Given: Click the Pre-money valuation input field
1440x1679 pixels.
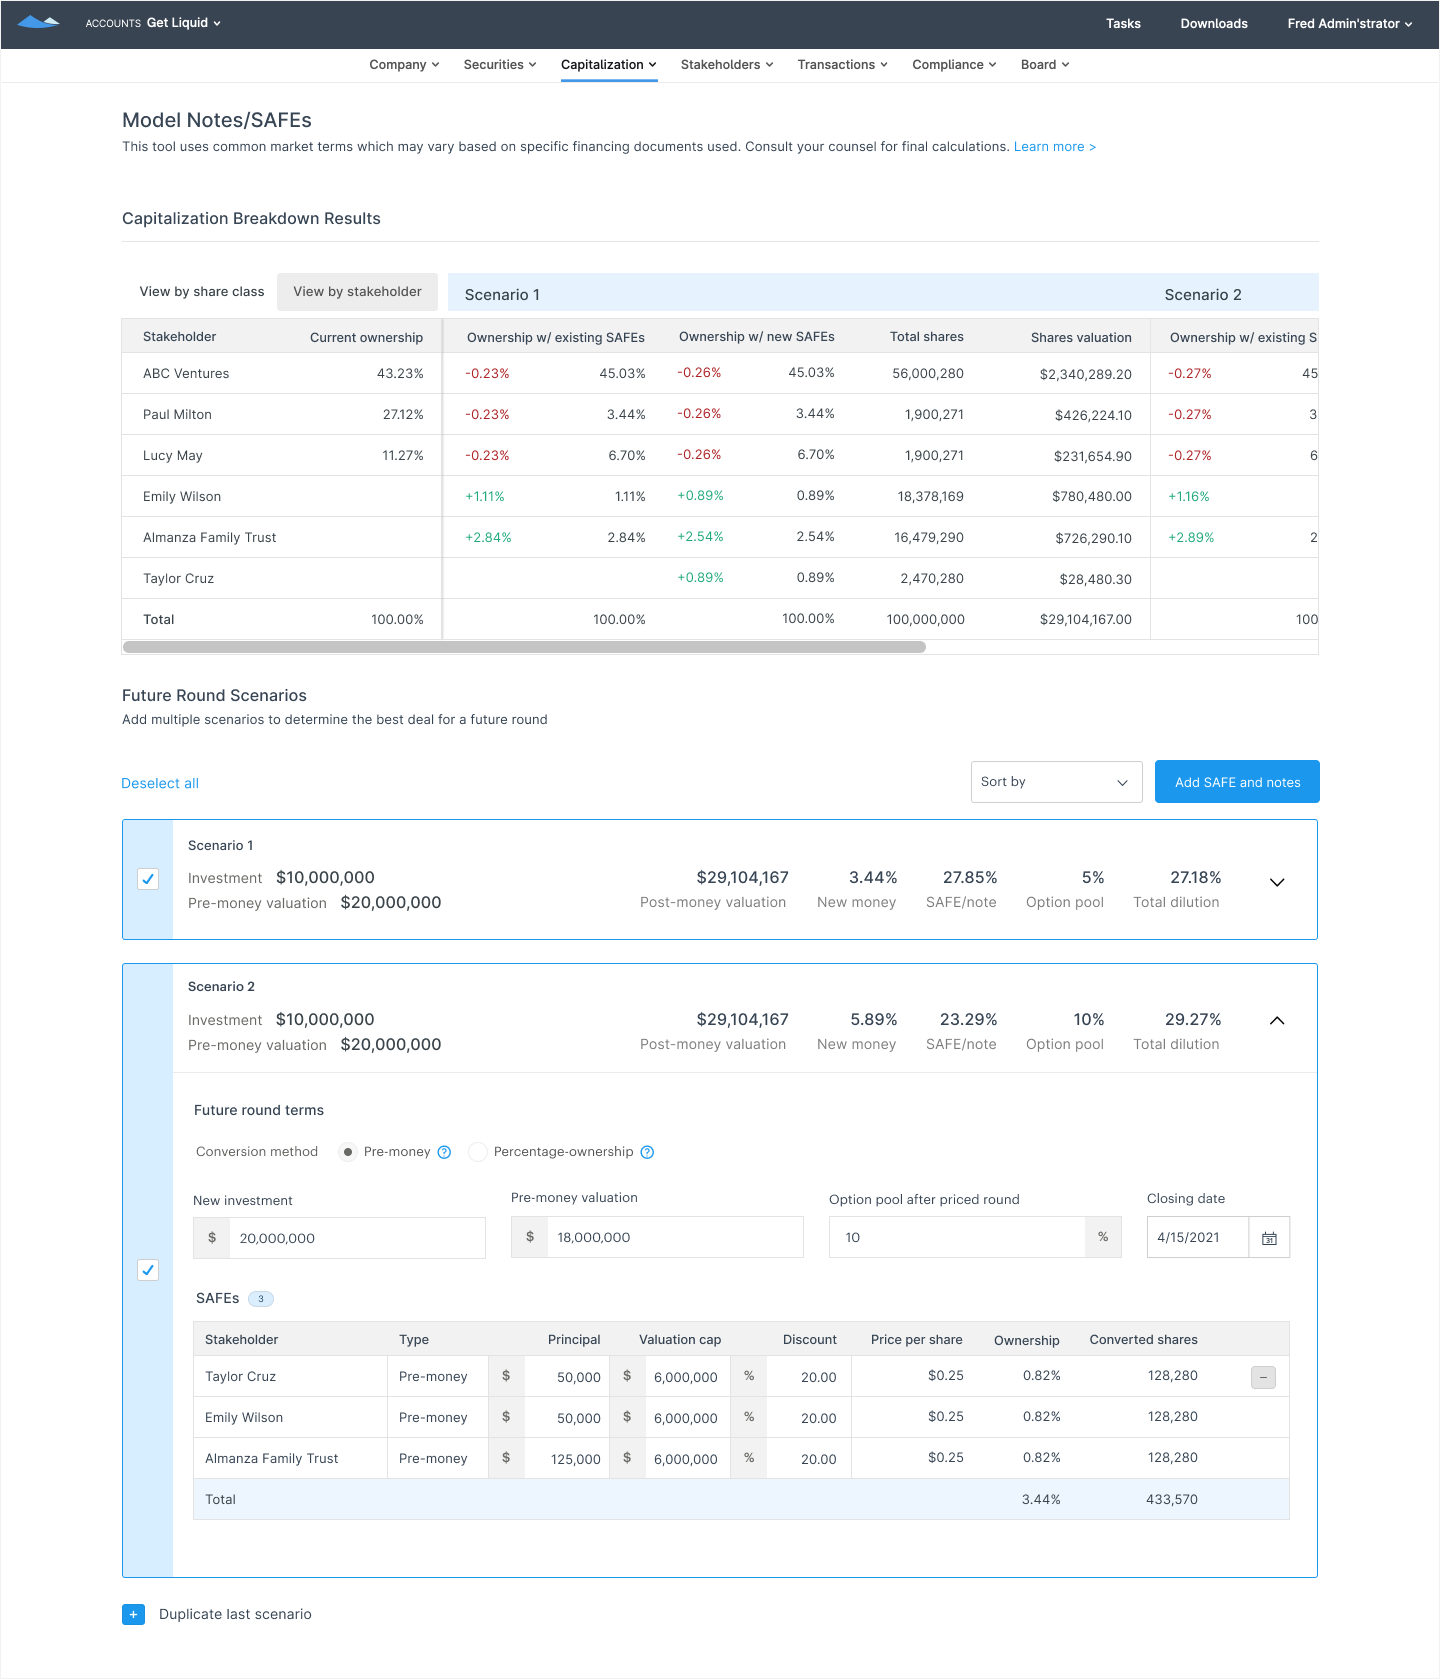Looking at the screenshot, I should 657,1237.
